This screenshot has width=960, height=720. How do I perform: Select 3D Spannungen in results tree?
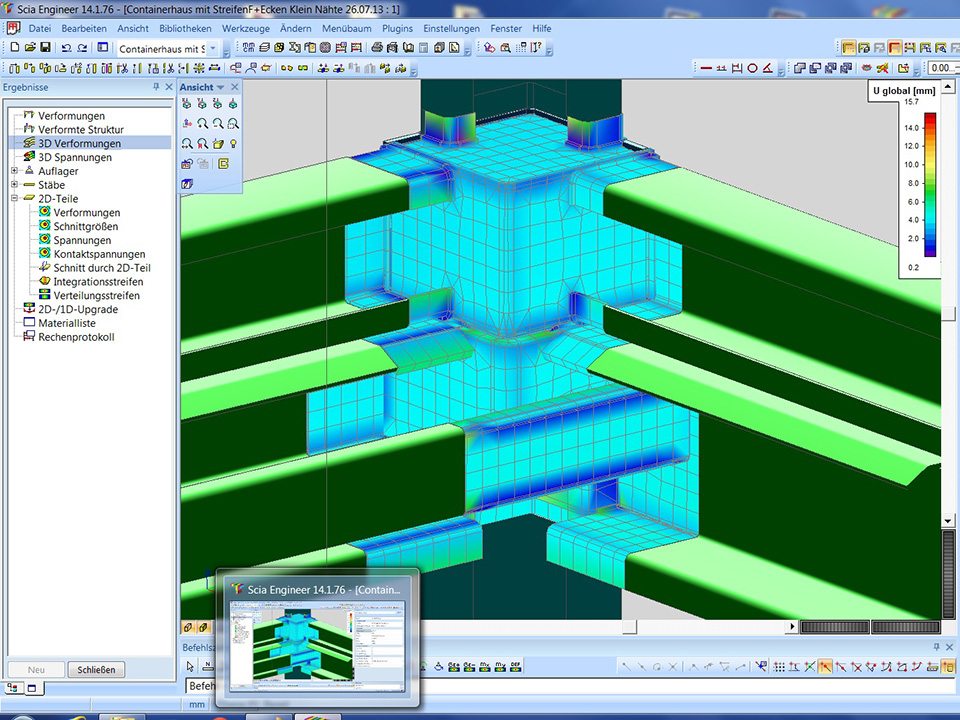[x=75, y=157]
